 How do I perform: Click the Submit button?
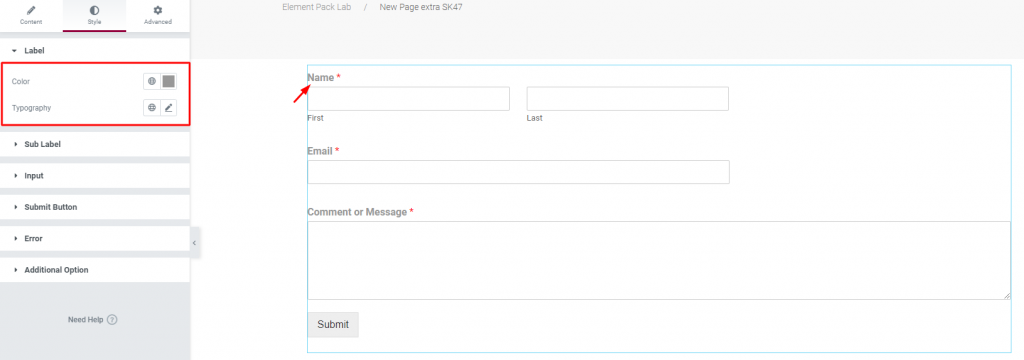(333, 325)
